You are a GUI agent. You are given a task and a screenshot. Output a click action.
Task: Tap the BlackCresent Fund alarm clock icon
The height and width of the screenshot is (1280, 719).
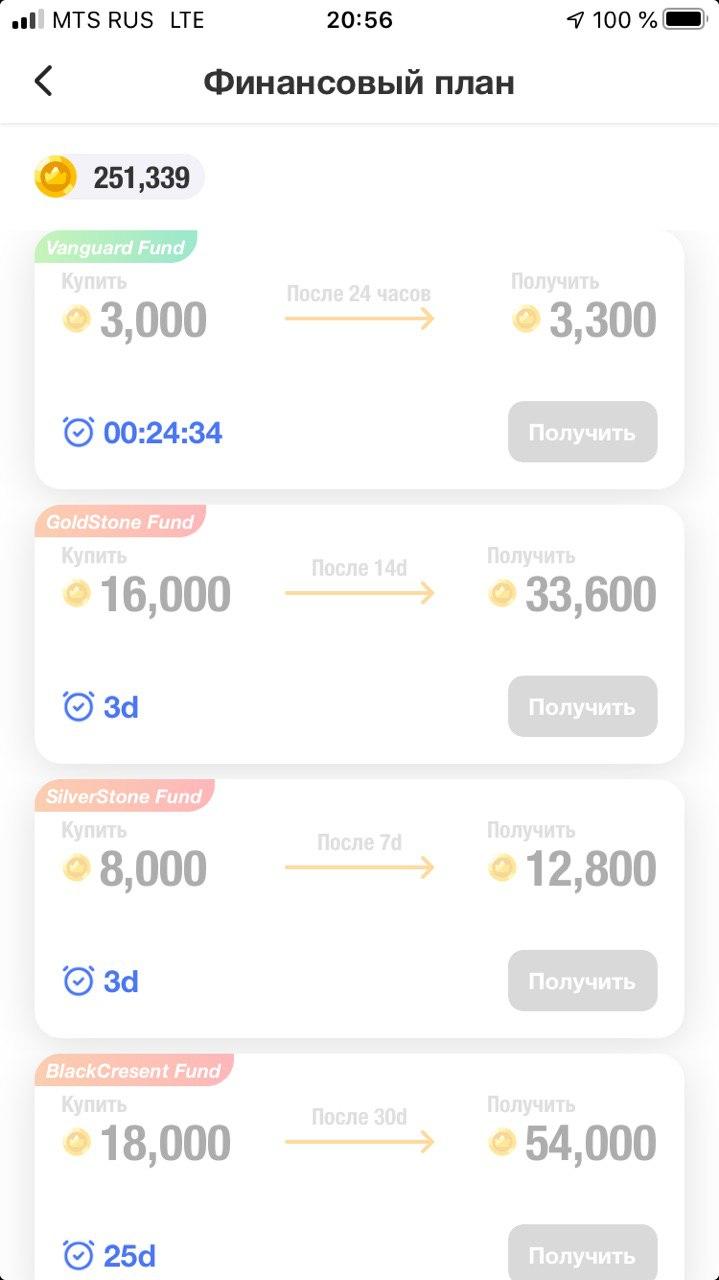(x=78, y=1255)
